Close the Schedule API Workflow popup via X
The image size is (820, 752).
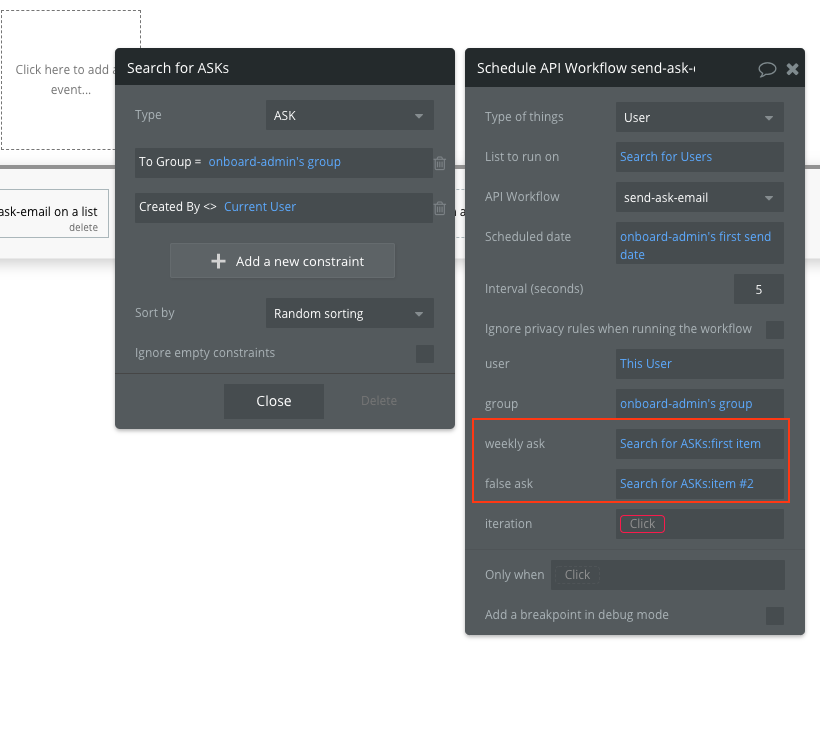click(792, 68)
